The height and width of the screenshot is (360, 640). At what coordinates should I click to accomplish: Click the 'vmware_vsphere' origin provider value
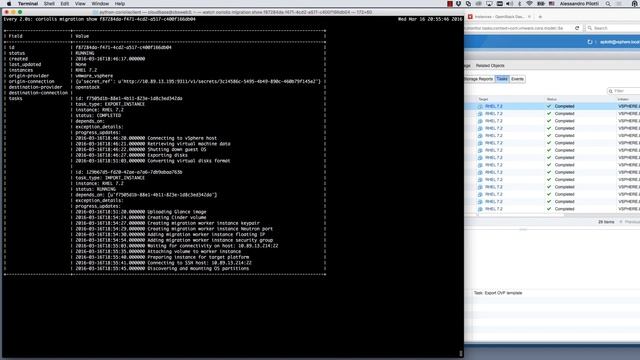click(x=94, y=76)
